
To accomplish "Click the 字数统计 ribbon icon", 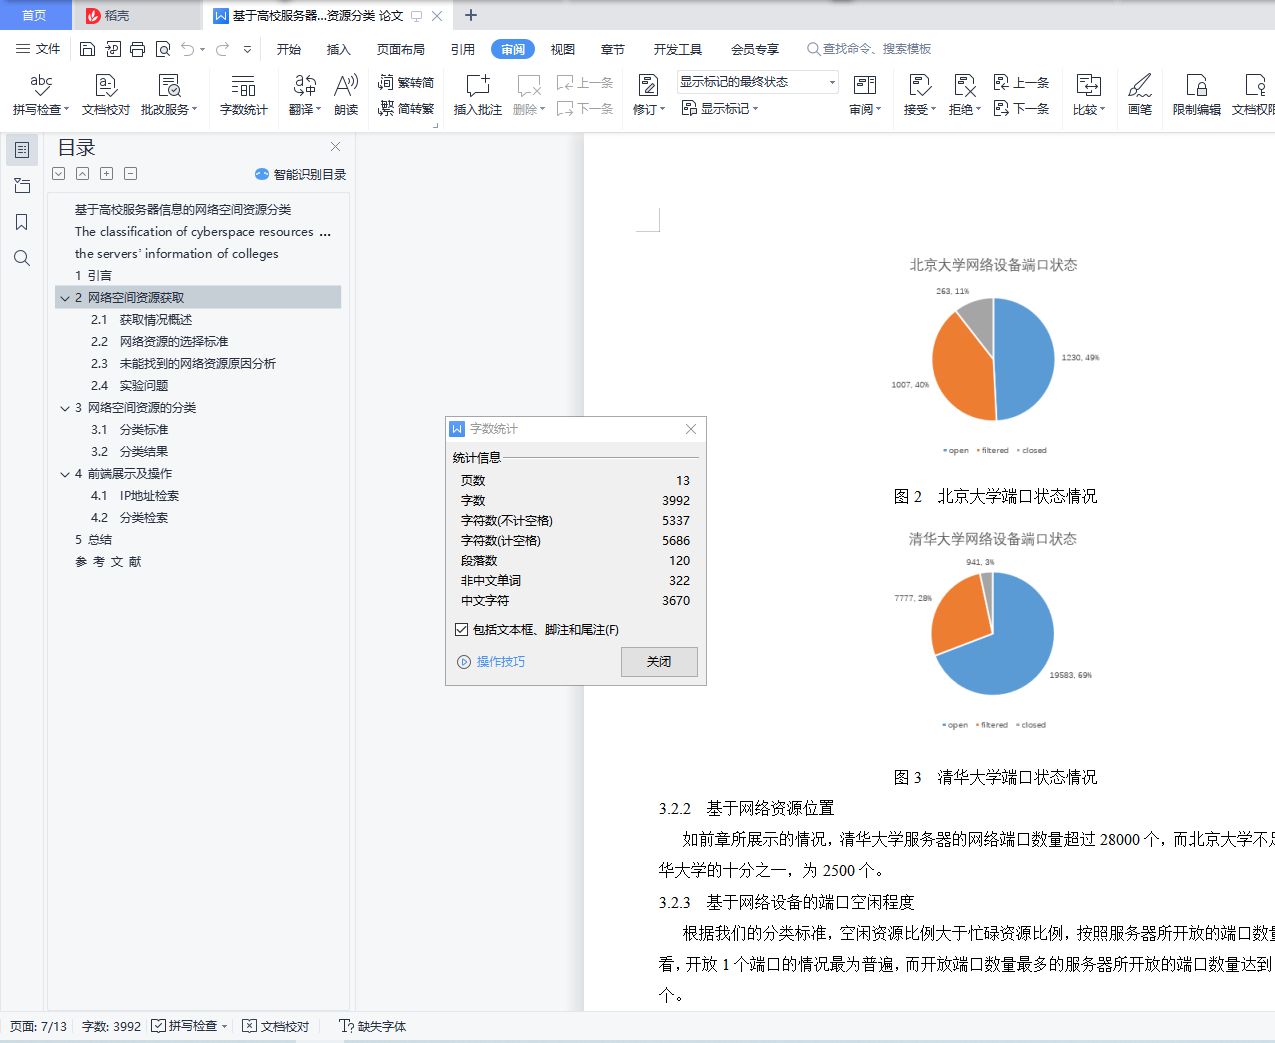I will tap(244, 95).
